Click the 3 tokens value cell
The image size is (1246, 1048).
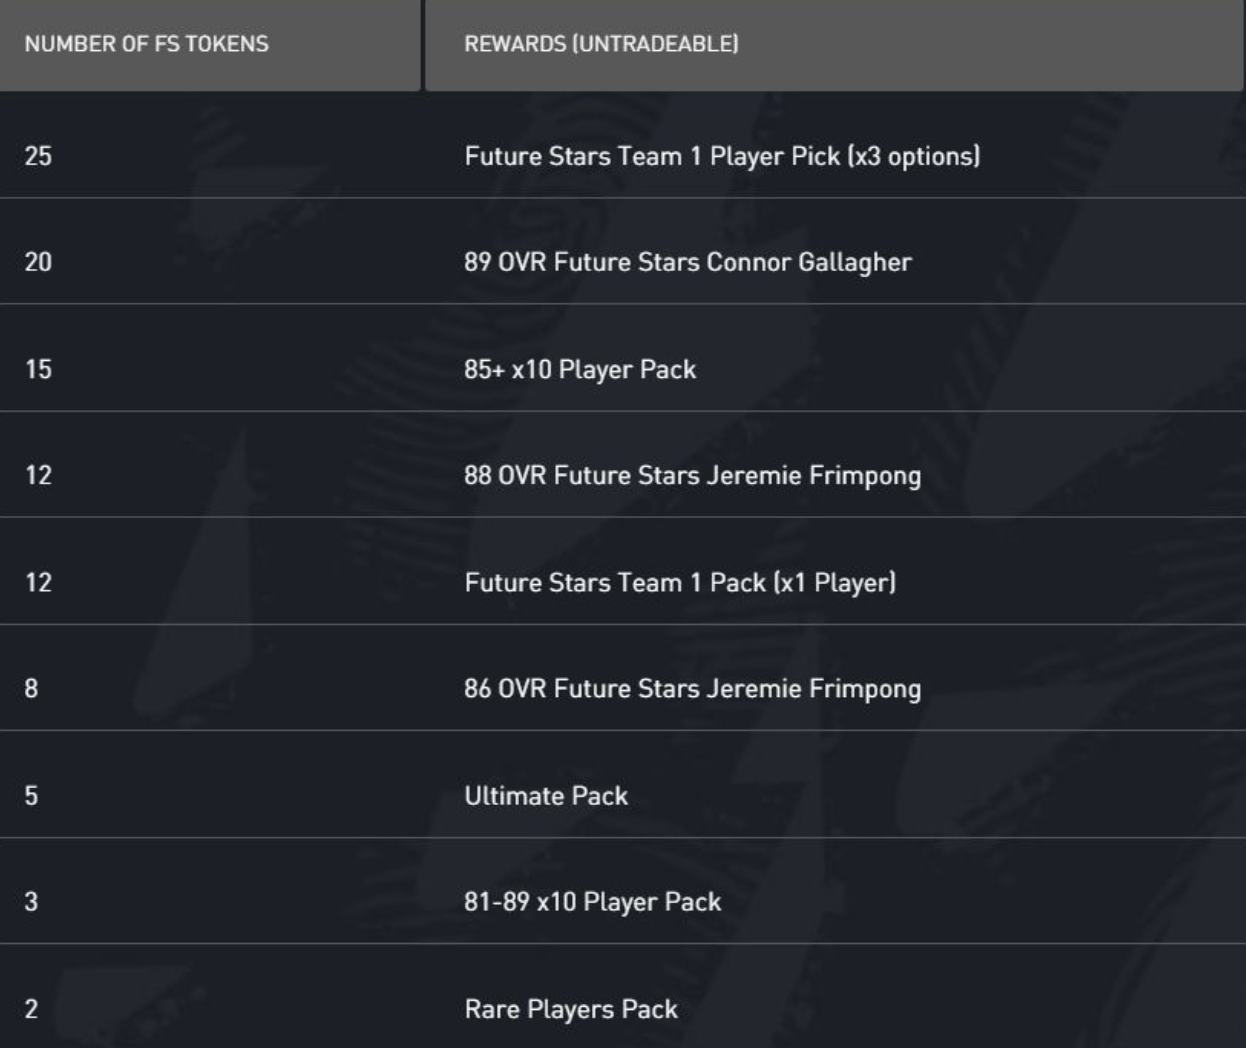[32, 902]
